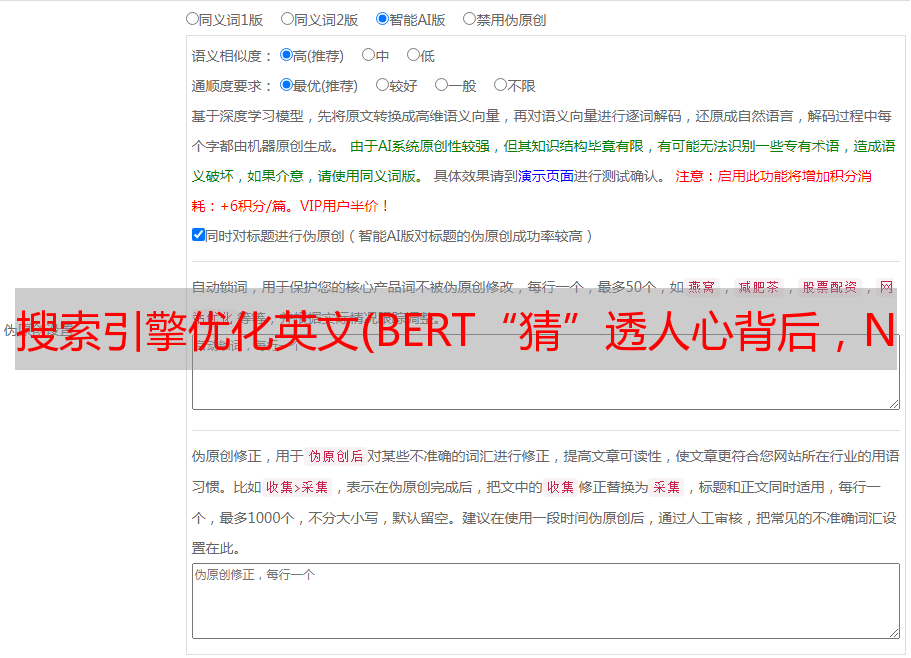The width and height of the screenshot is (911, 658).
Task: Set 通顺度要求 to 最优(推荐)
Action: click(286, 85)
